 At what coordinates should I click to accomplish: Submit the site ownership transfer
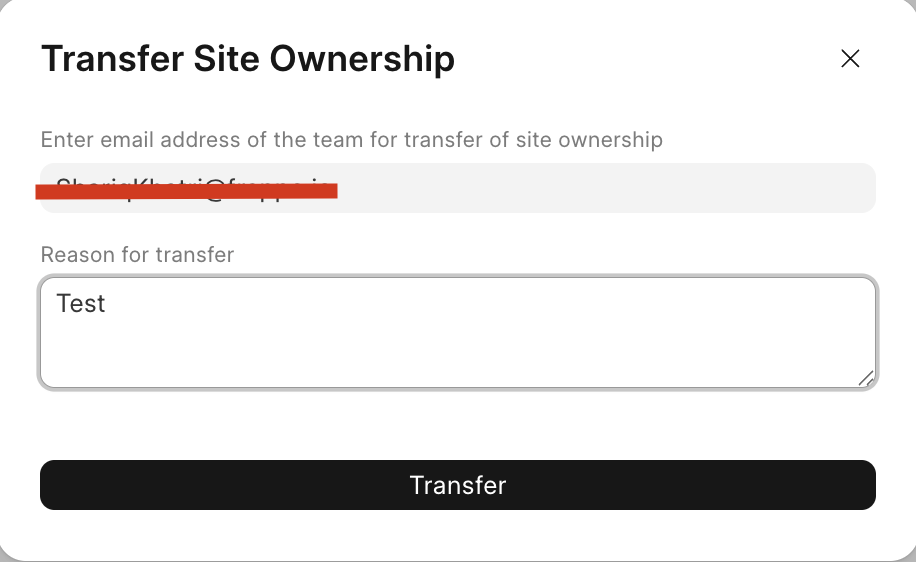pyautogui.click(x=458, y=485)
